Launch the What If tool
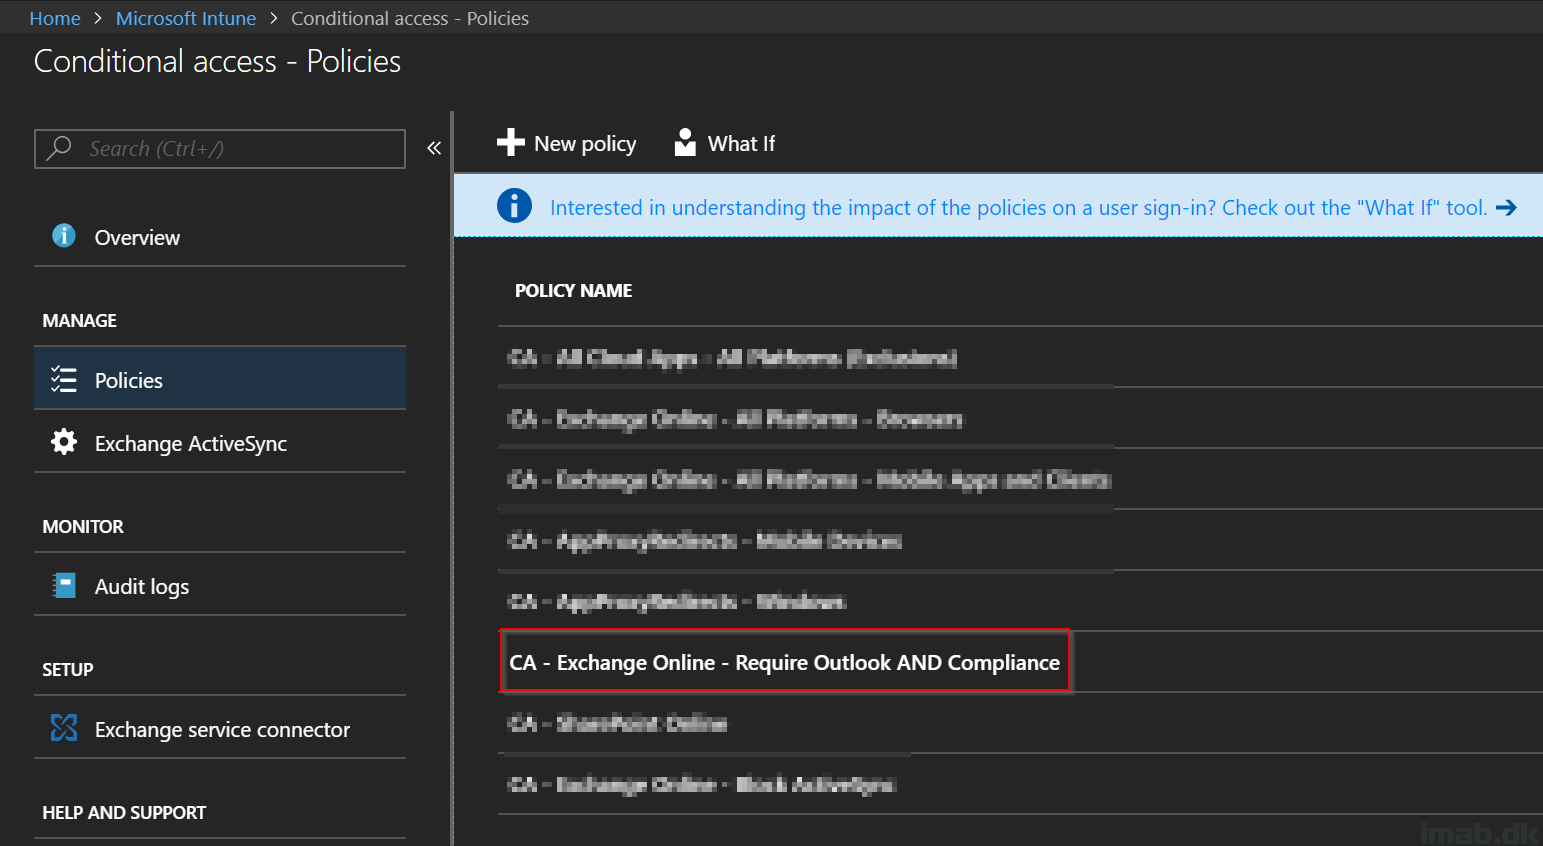Image resolution: width=1543 pixels, height=846 pixels. tap(725, 143)
